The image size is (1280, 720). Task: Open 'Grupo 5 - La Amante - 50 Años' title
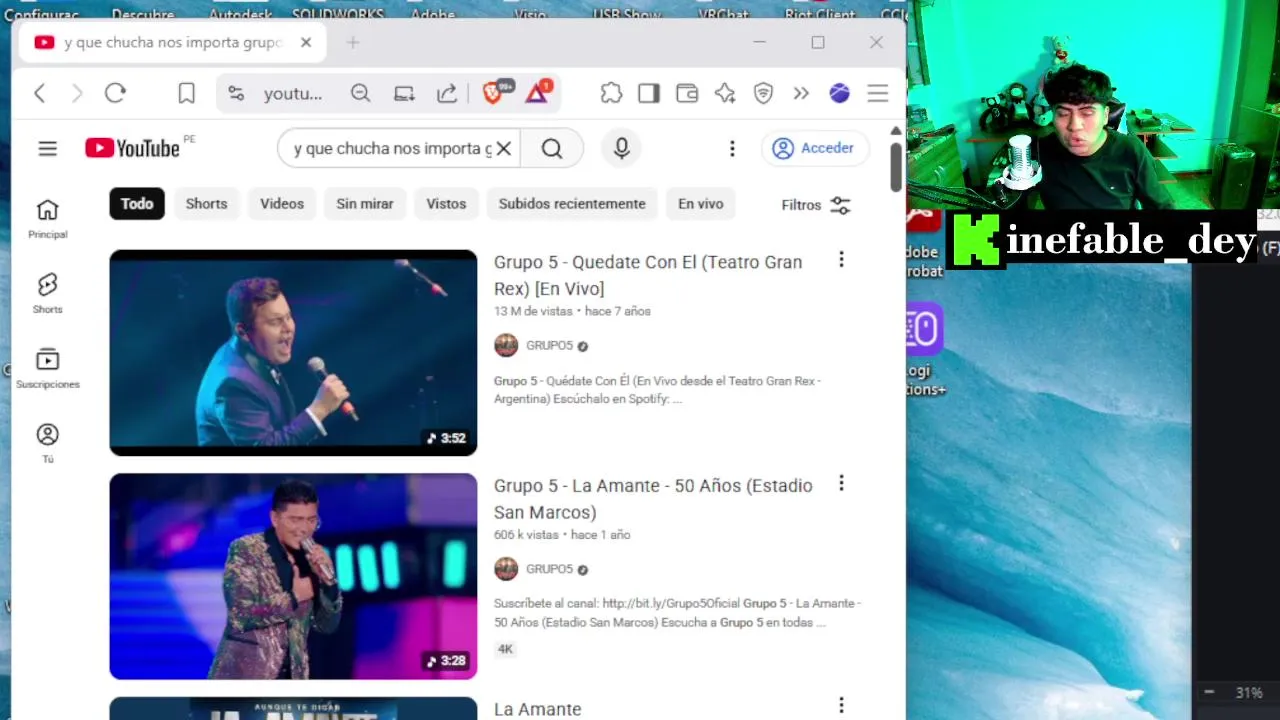pos(653,499)
